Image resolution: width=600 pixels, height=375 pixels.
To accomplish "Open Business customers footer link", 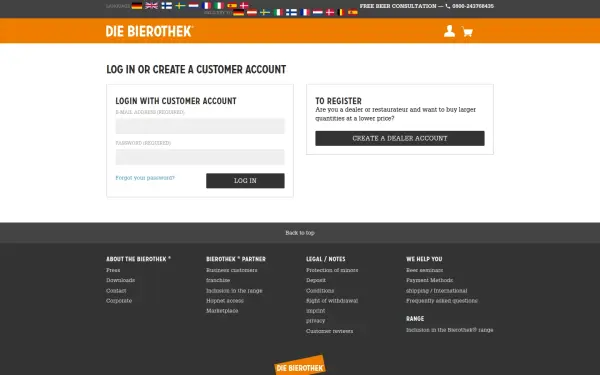I will (232, 270).
